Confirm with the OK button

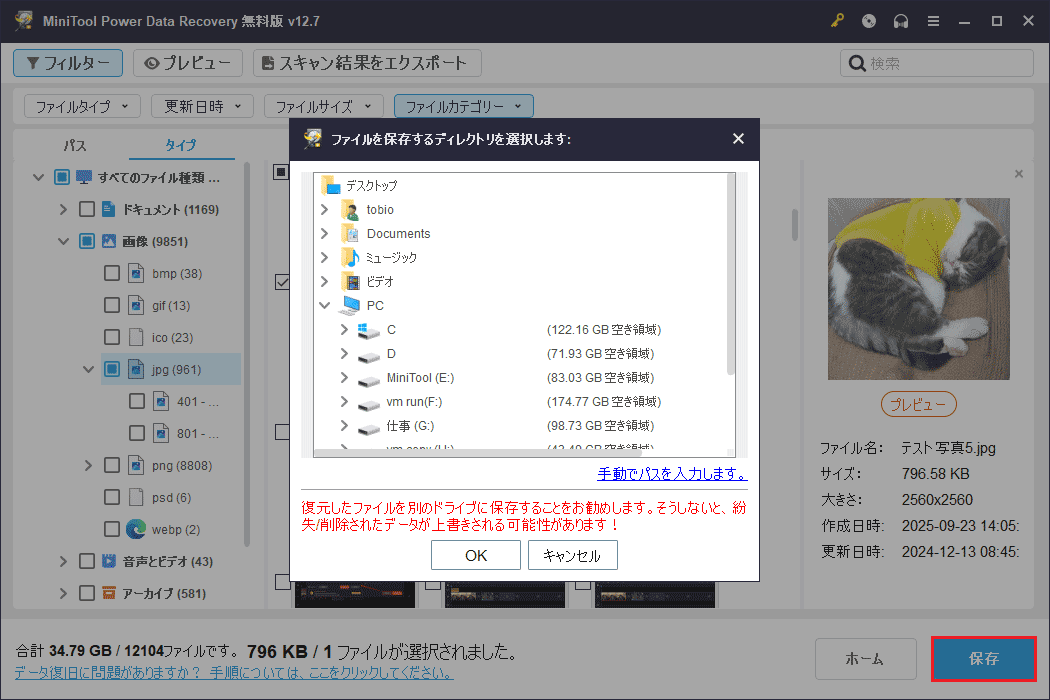click(x=475, y=555)
